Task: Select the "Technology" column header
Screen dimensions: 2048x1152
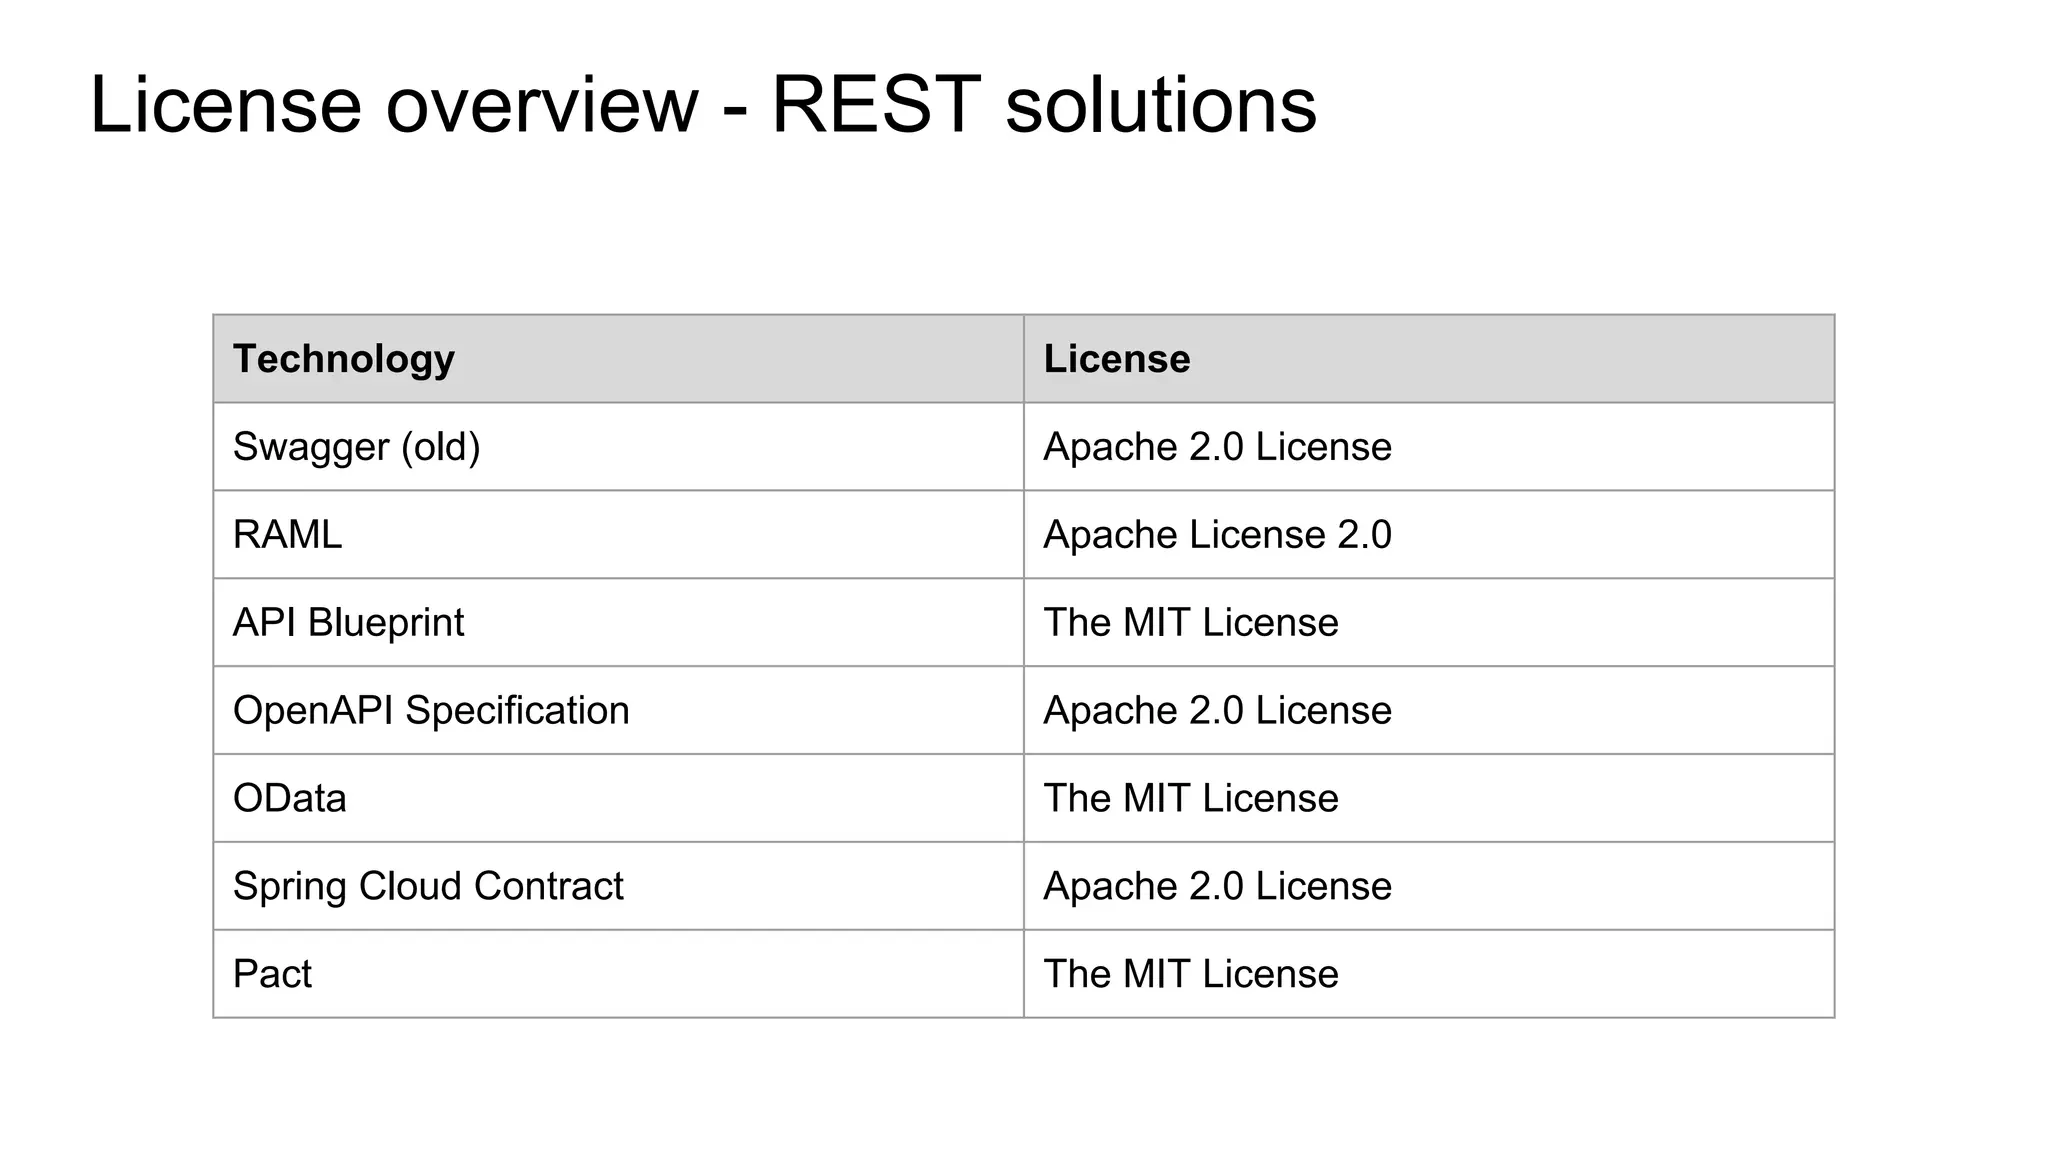Action: 343,359
